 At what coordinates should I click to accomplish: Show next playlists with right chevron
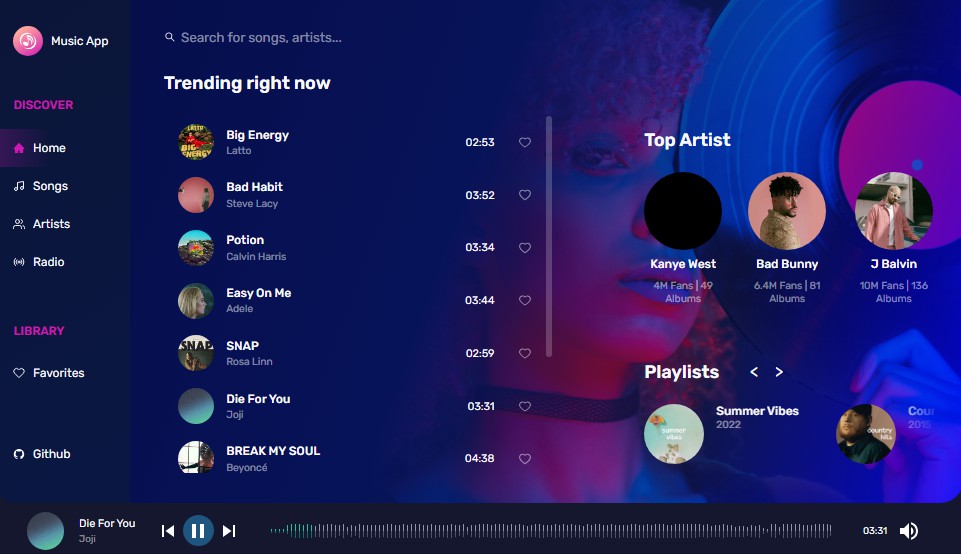[x=779, y=372]
